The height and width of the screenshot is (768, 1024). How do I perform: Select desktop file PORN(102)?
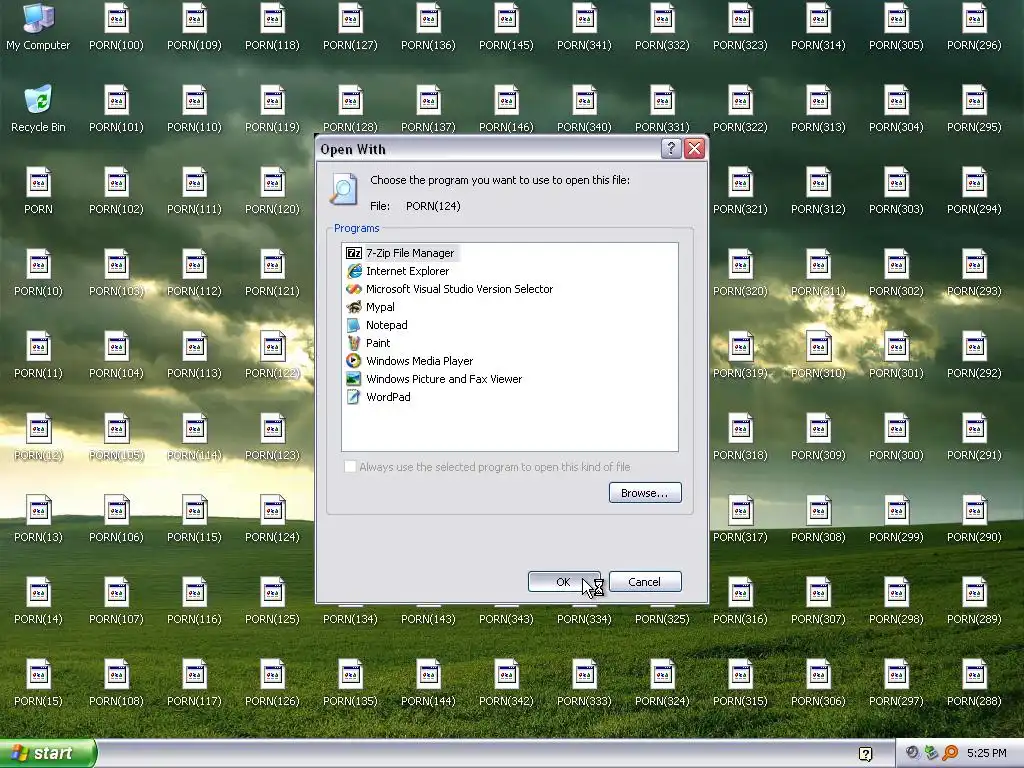click(x=116, y=191)
